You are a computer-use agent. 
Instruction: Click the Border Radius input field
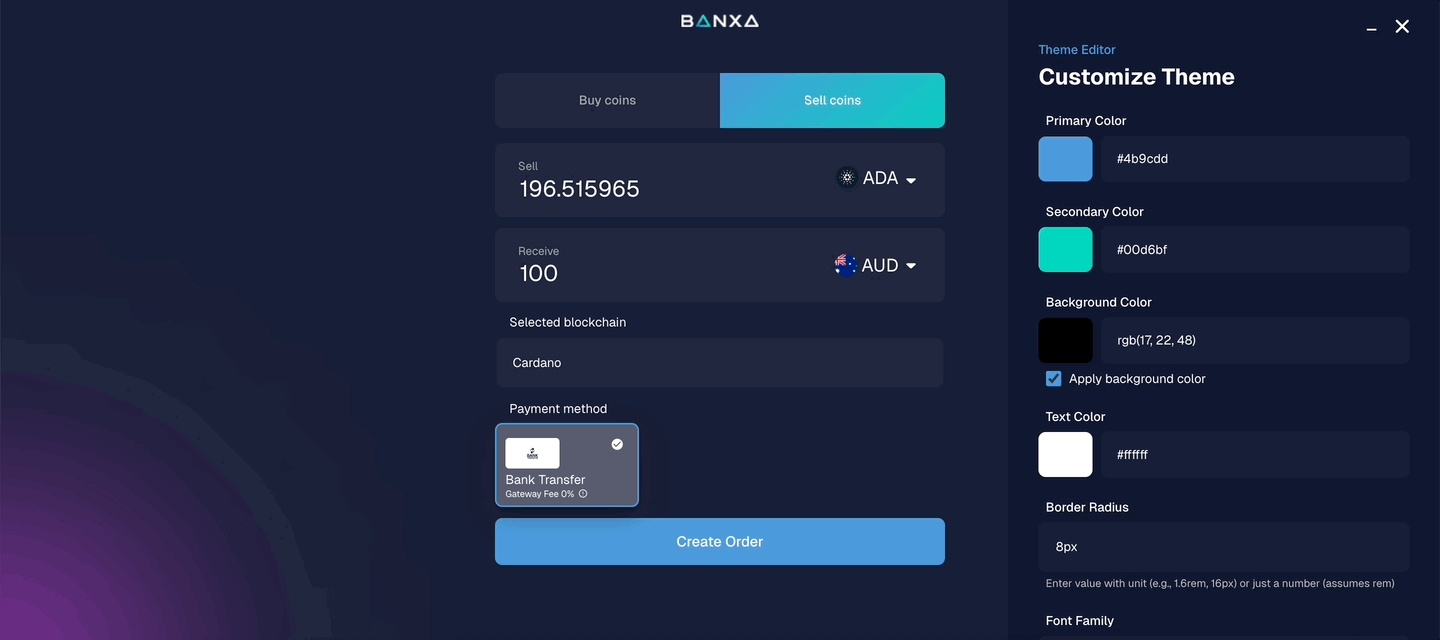coord(1222,546)
